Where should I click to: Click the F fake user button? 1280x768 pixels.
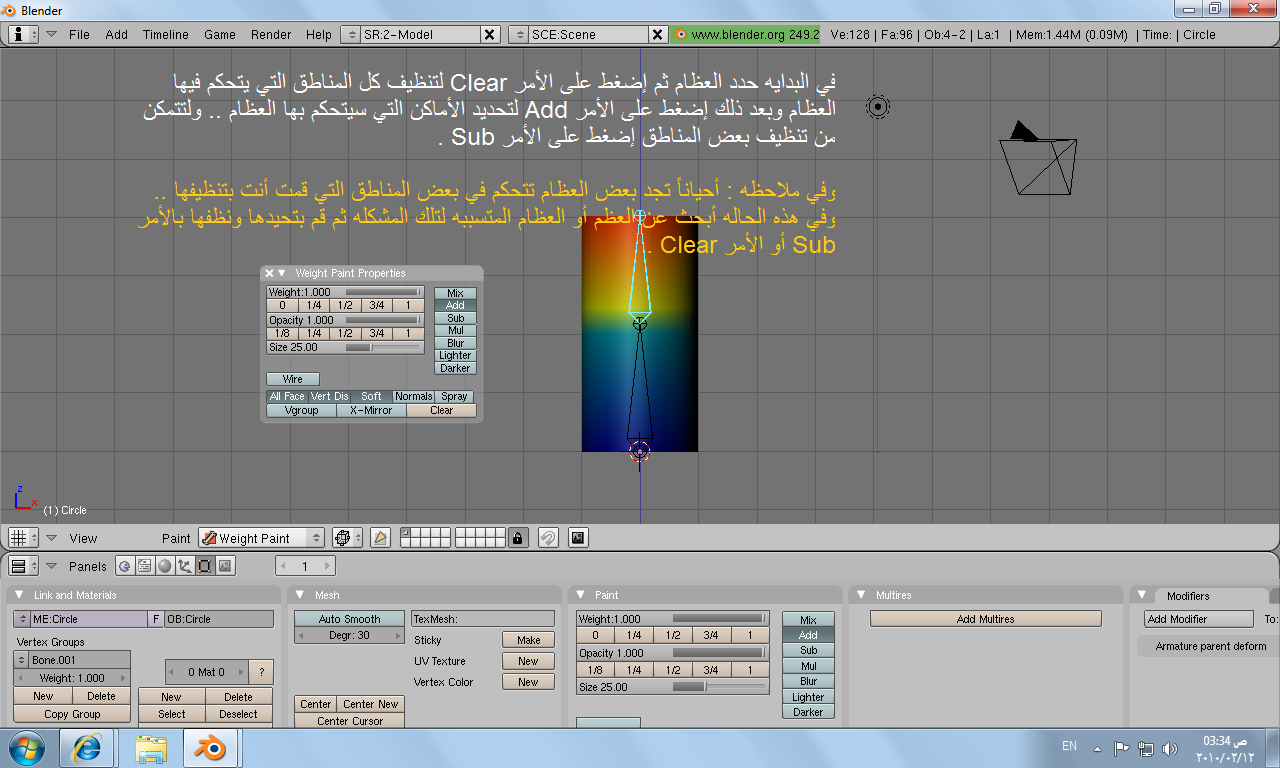pos(156,619)
